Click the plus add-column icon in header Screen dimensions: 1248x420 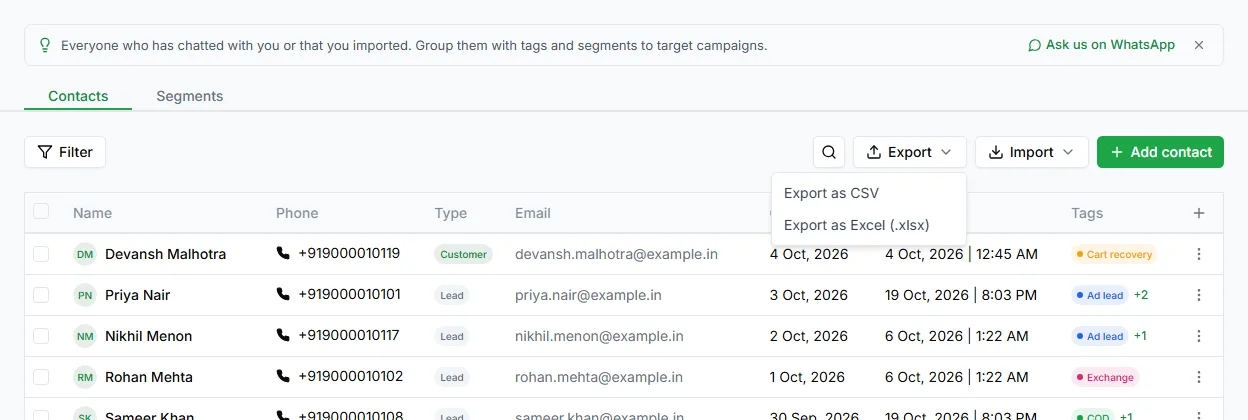[1199, 213]
